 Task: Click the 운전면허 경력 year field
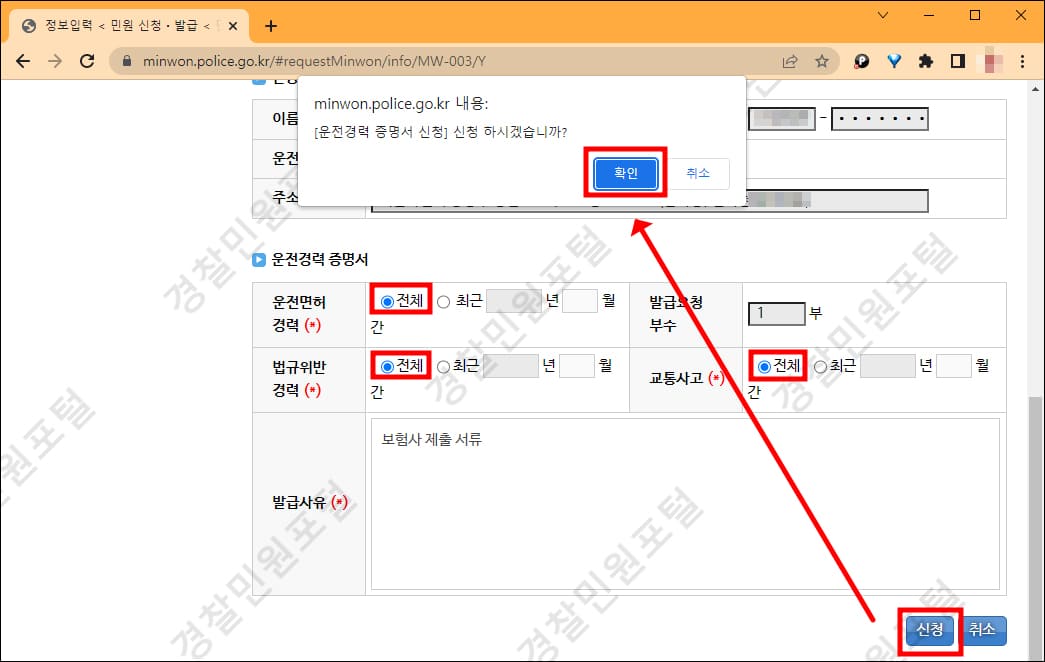tap(513, 301)
